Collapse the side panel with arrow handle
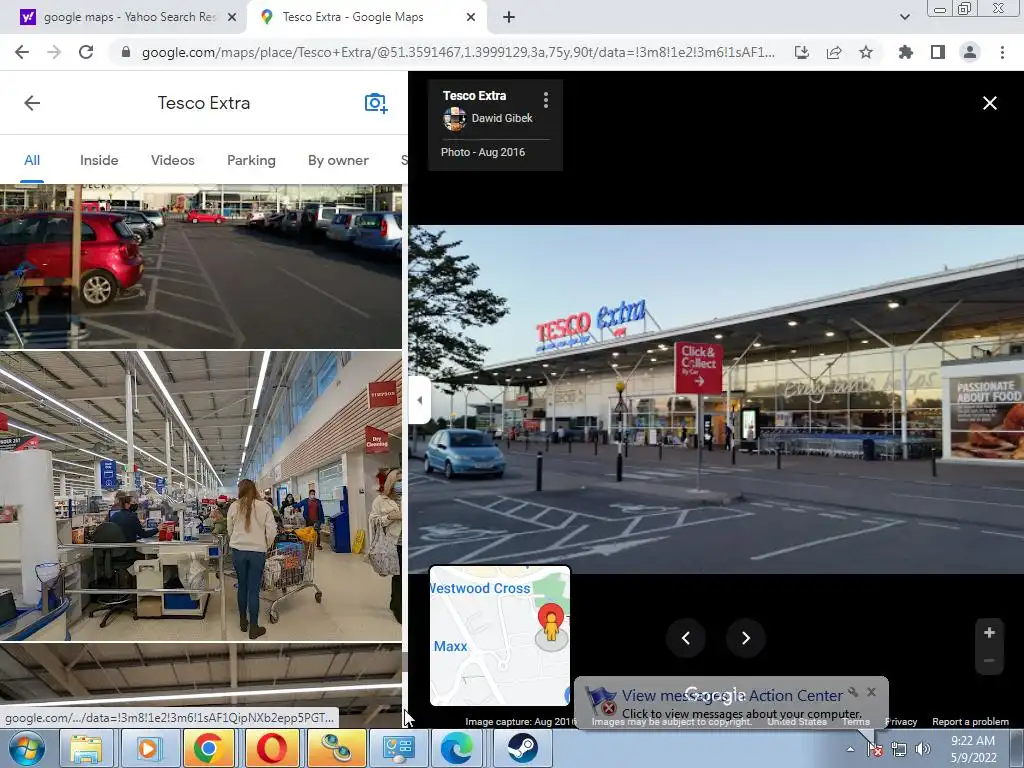Screen dimensions: 1024x768 [x=419, y=400]
